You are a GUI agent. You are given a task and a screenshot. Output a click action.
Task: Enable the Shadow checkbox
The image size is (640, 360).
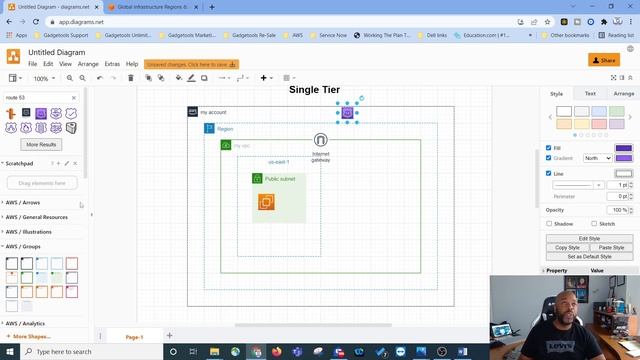pos(549,224)
